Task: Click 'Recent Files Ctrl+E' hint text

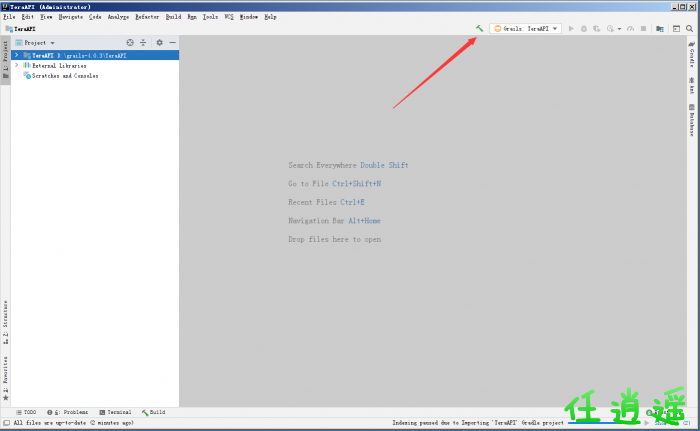Action: [x=326, y=202]
